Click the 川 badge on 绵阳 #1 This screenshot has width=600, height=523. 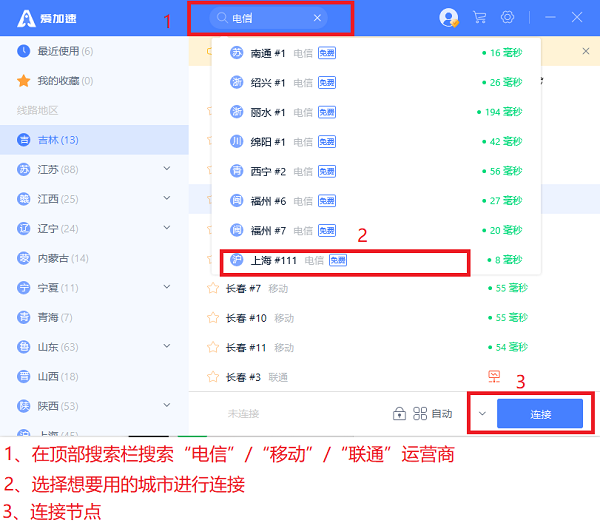(236, 142)
